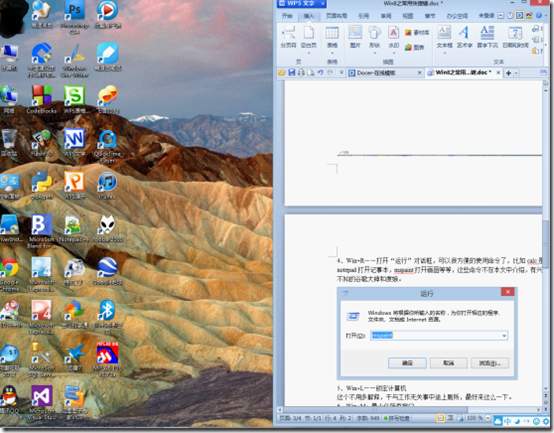
Task: Launch the CodeBlocks desktop shortcut
Action: [x=42, y=100]
